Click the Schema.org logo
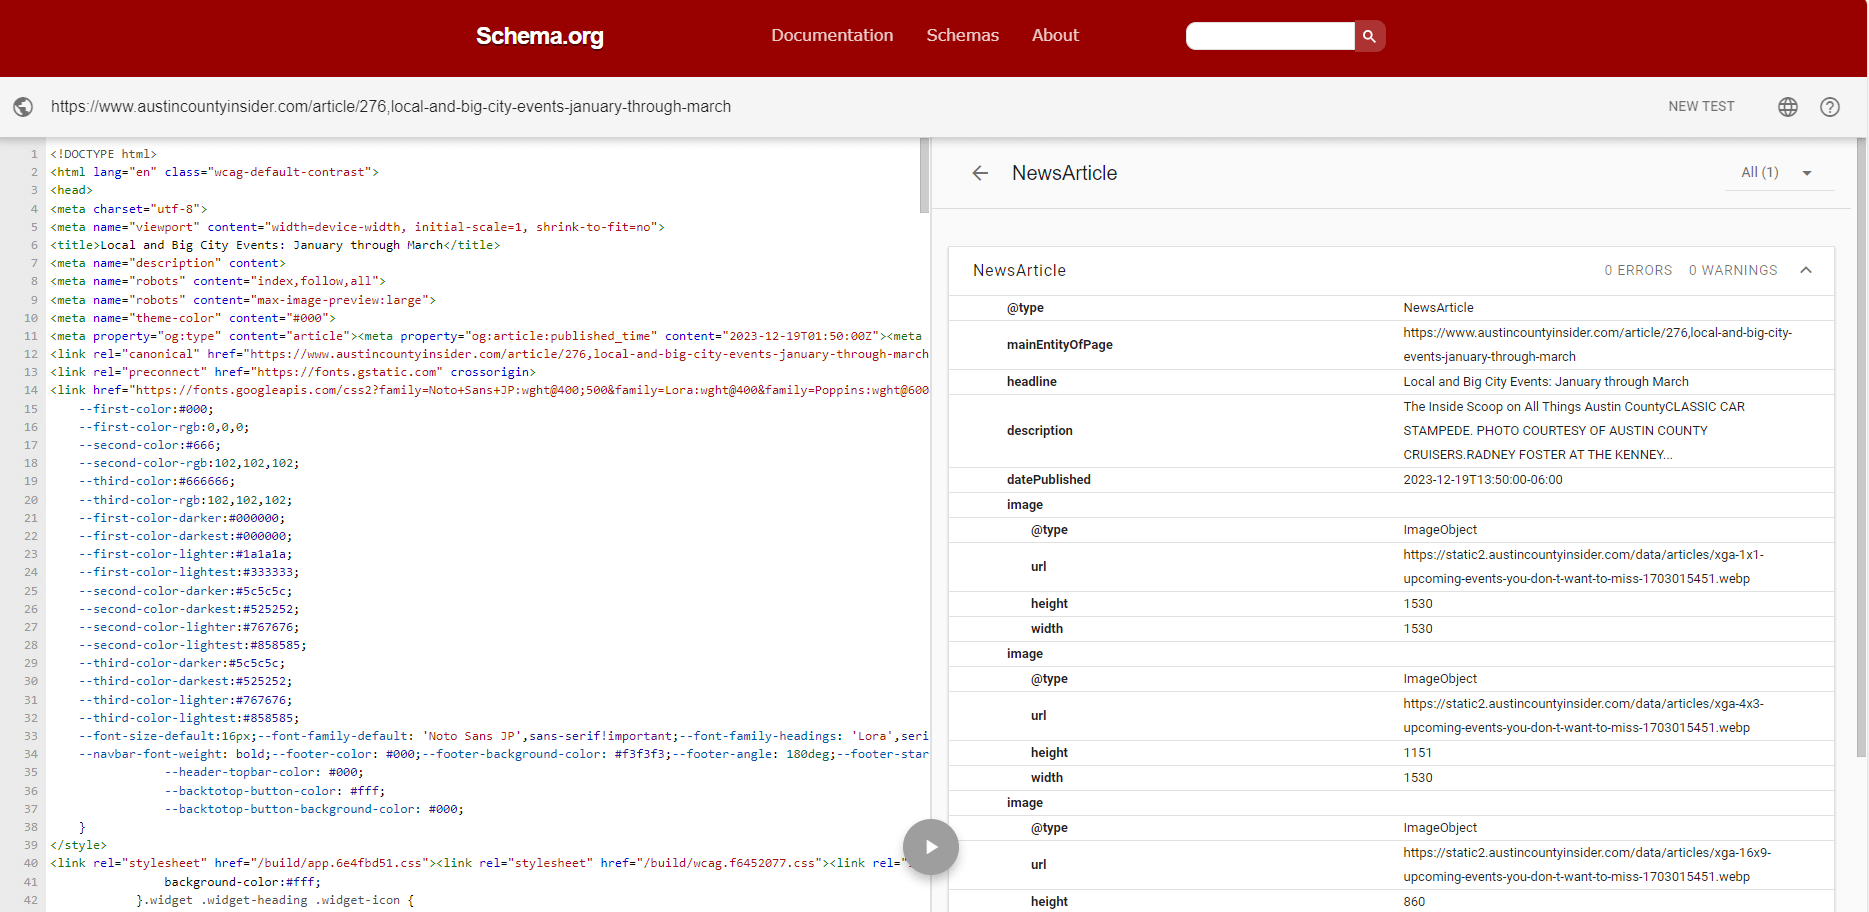The height and width of the screenshot is (912, 1869). tap(539, 36)
